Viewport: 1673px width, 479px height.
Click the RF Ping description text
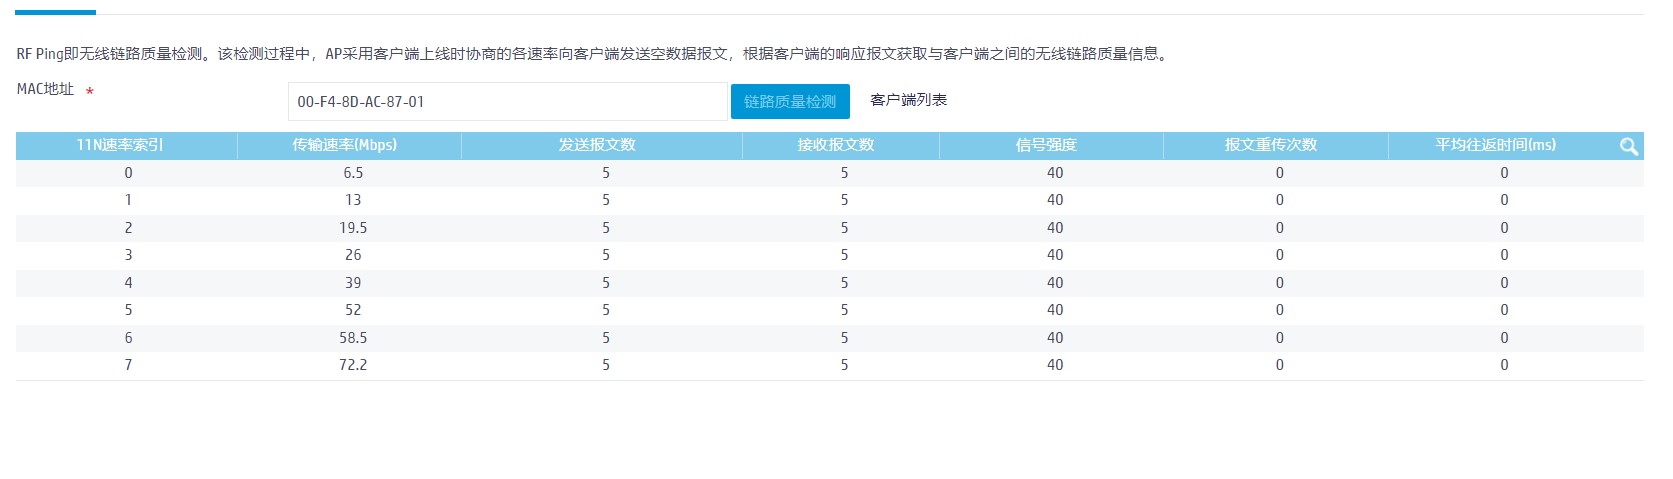592,54
